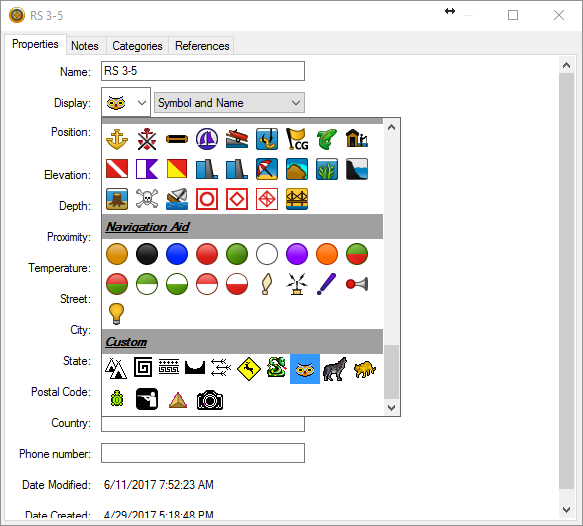Viewport: 583px width, 526px height.
Task: Pick the yellow light bulb symbol
Action: point(116,313)
